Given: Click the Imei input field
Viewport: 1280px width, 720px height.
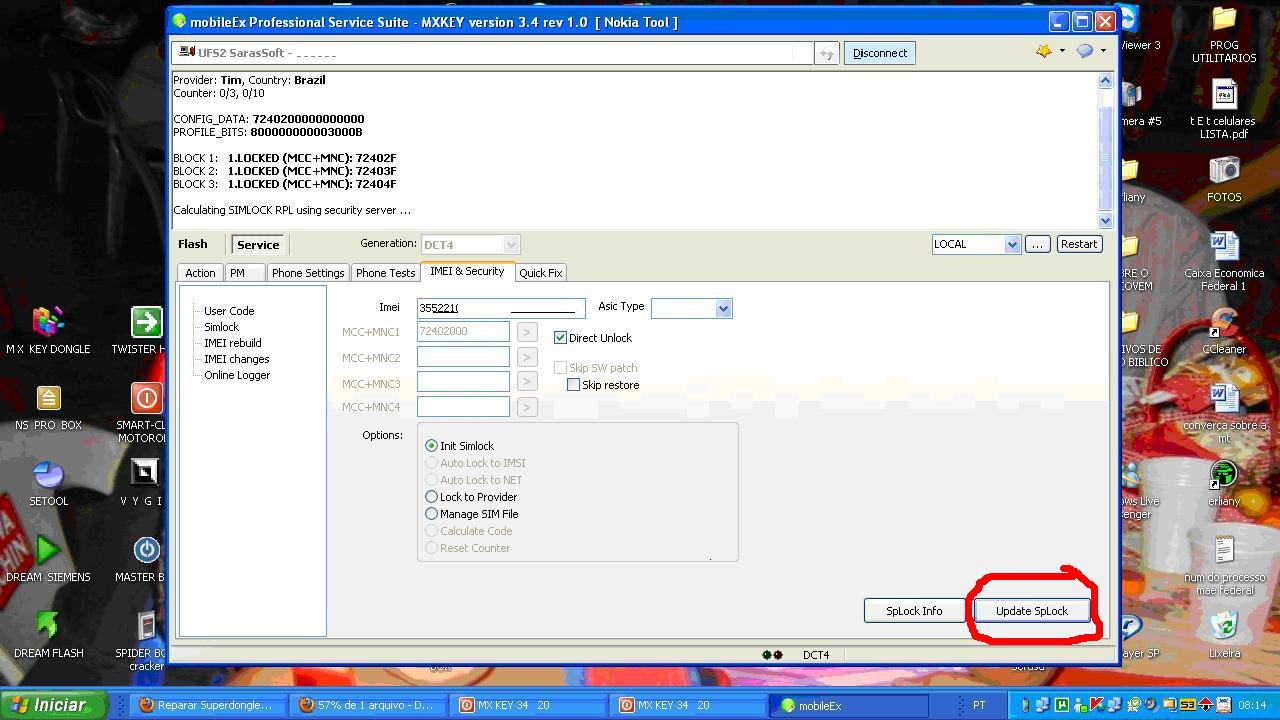Looking at the screenshot, I should (501, 308).
